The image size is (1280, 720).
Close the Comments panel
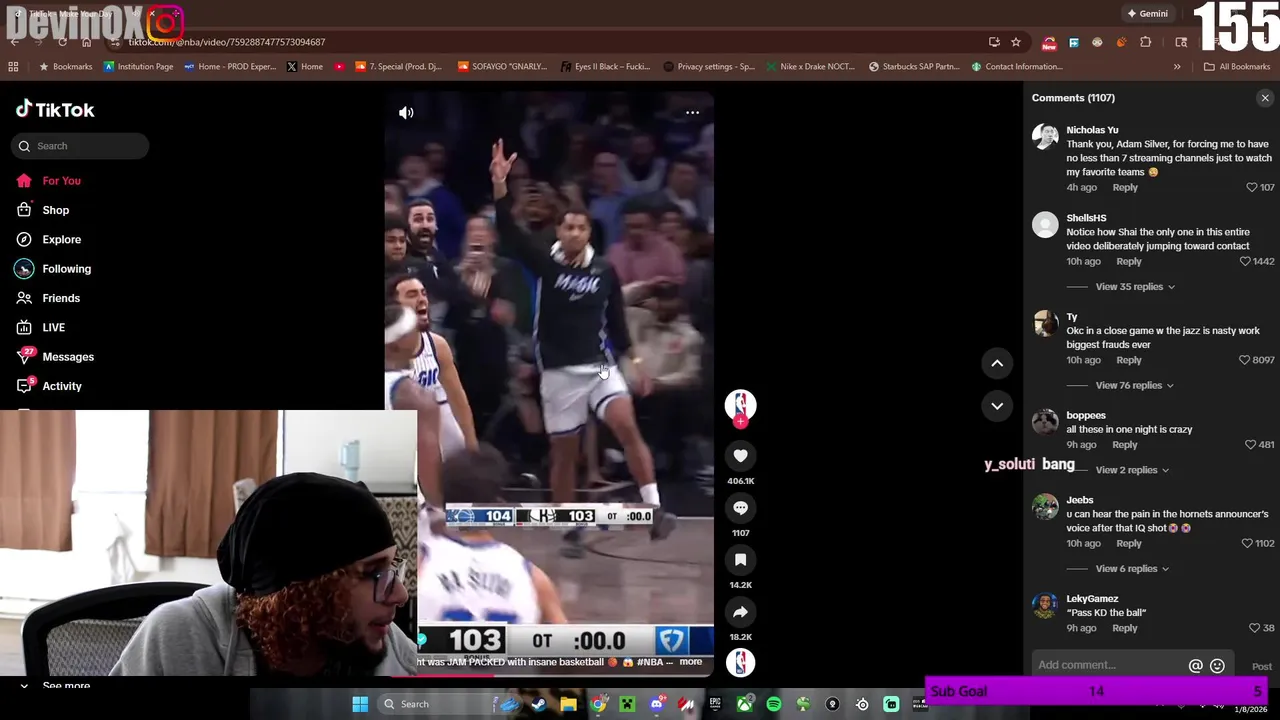1265,98
